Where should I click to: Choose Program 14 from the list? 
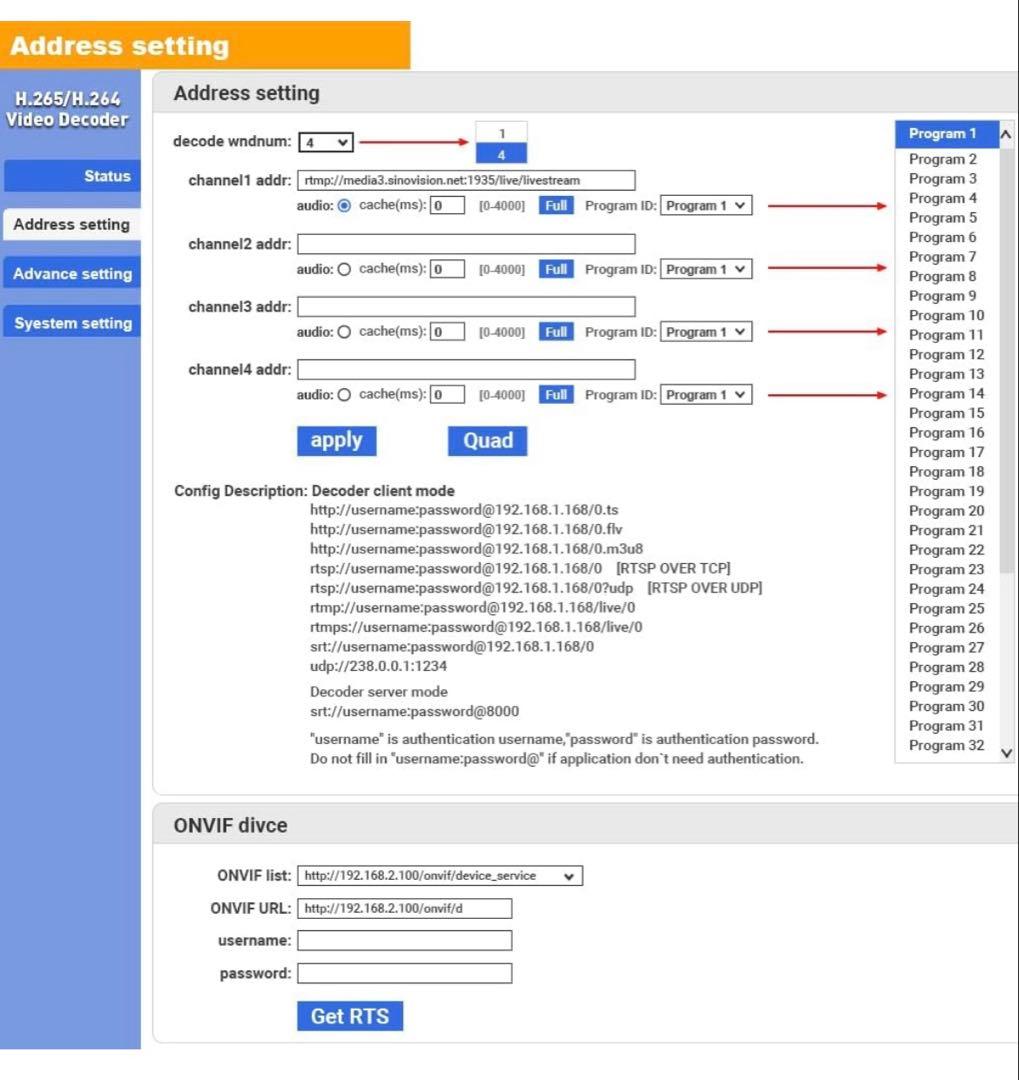click(x=946, y=394)
